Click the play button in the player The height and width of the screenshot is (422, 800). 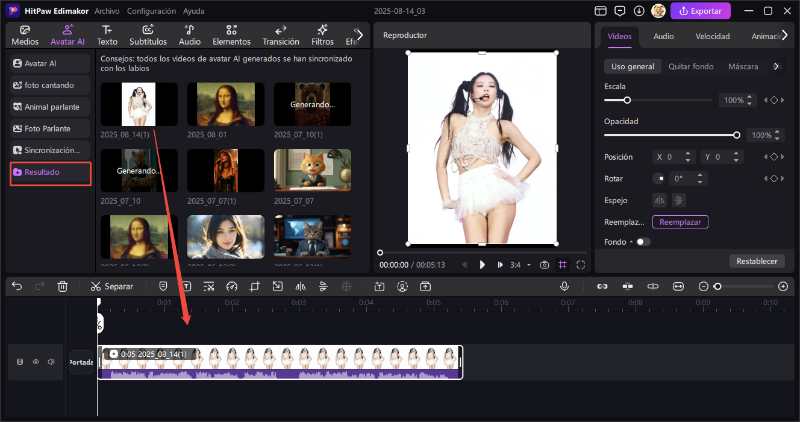tap(482, 265)
